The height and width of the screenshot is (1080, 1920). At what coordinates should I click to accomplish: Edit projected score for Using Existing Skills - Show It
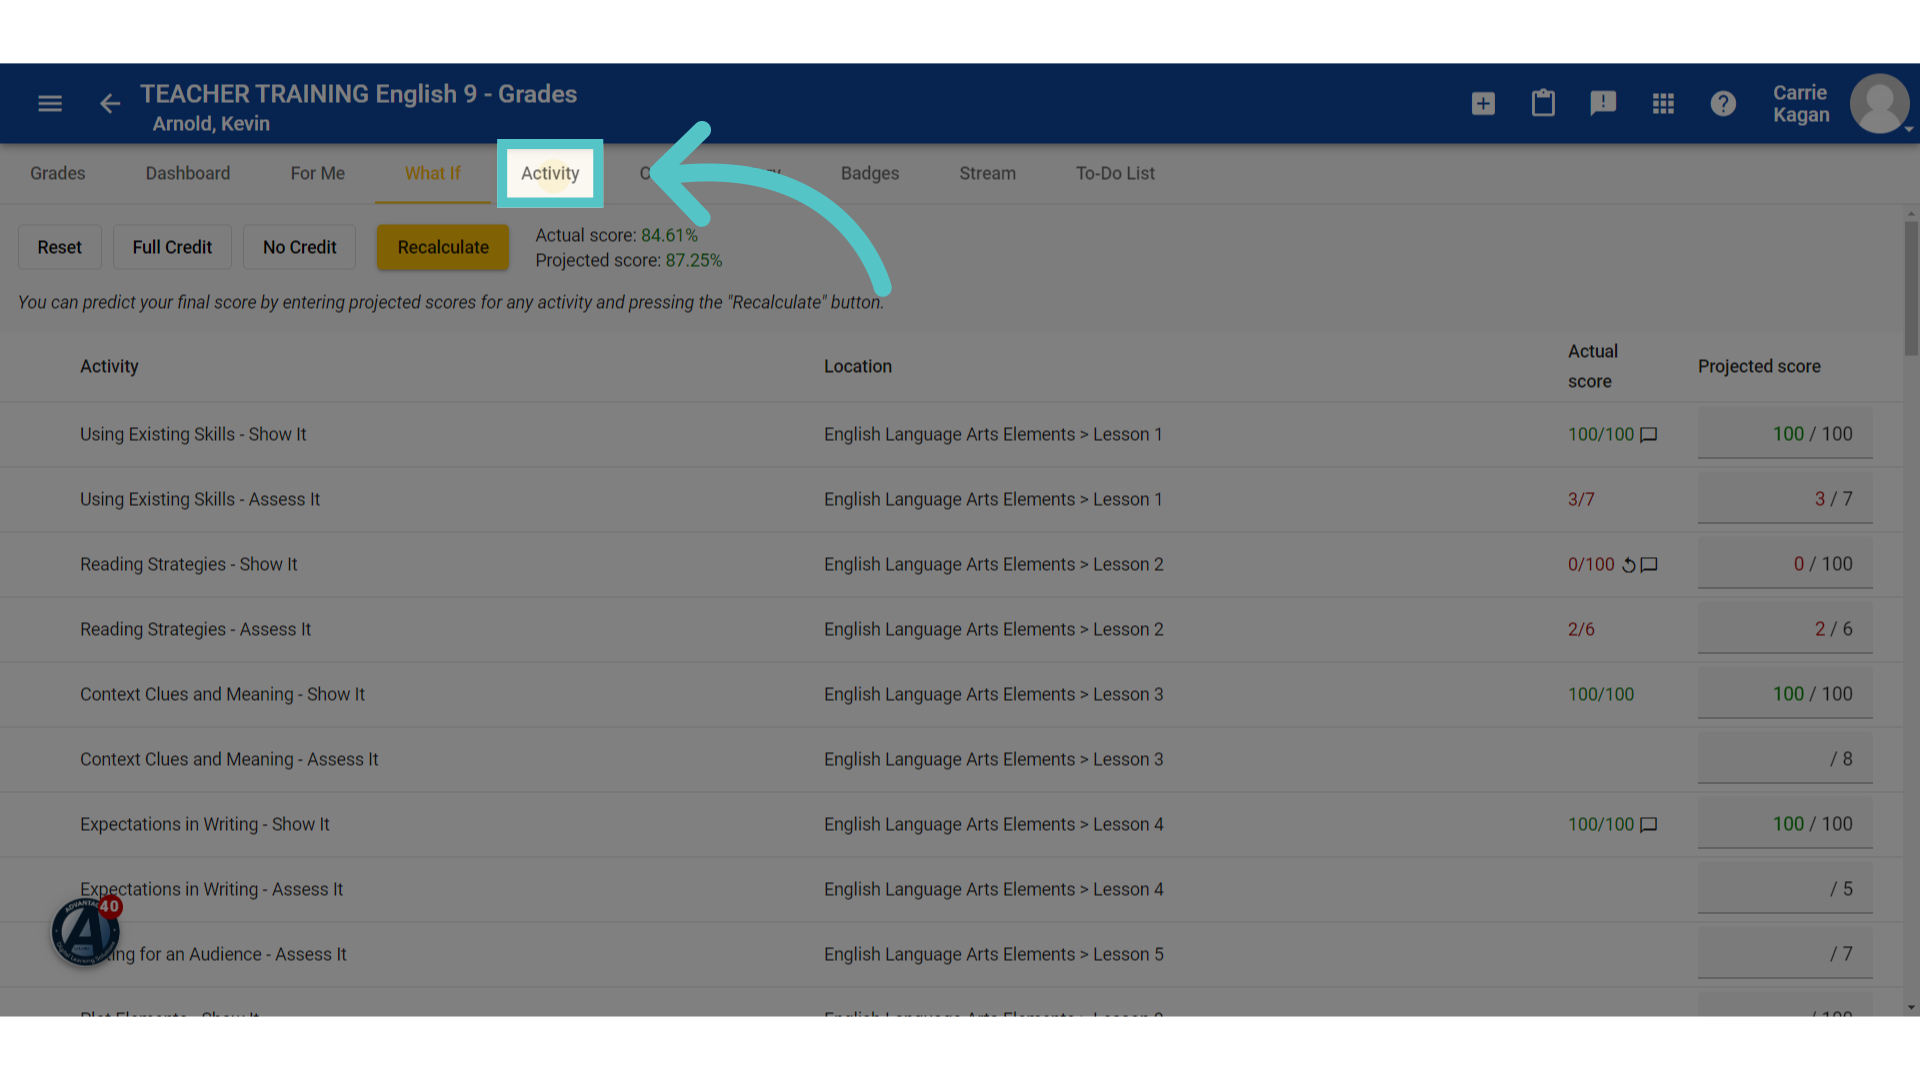(x=1785, y=434)
